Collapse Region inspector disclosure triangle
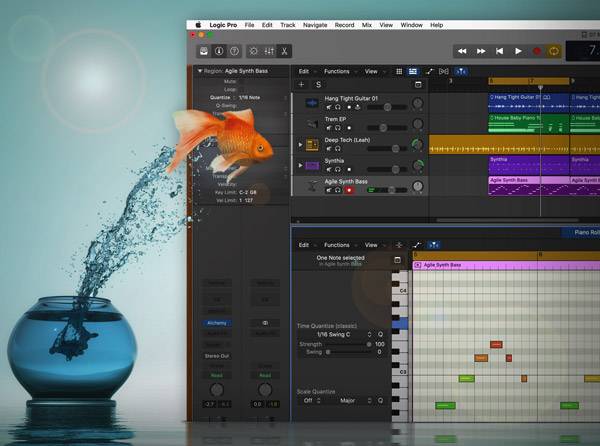Viewport: 600px width, 446px height. pyautogui.click(x=200, y=71)
